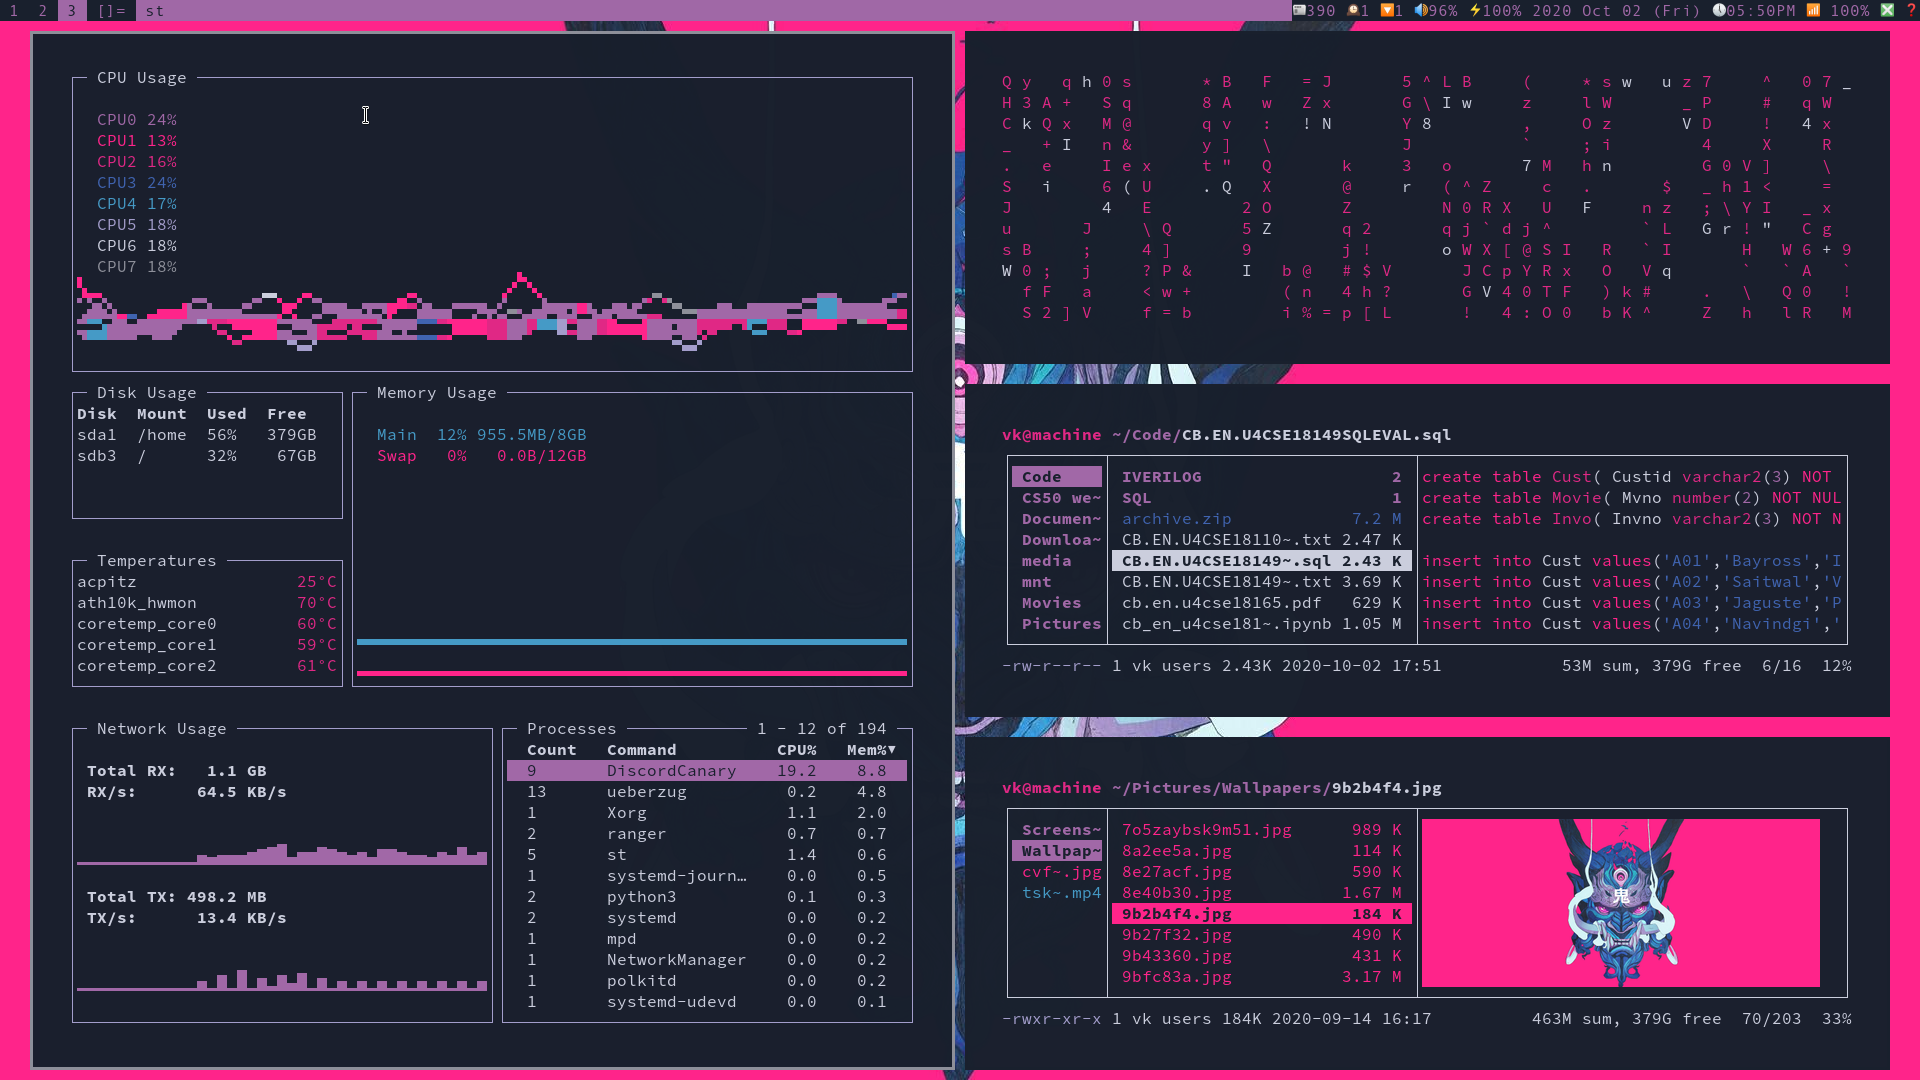This screenshot has height=1080, width=1920.
Task: Open the Pictures directory in ranger sidebar
Action: tap(1061, 624)
